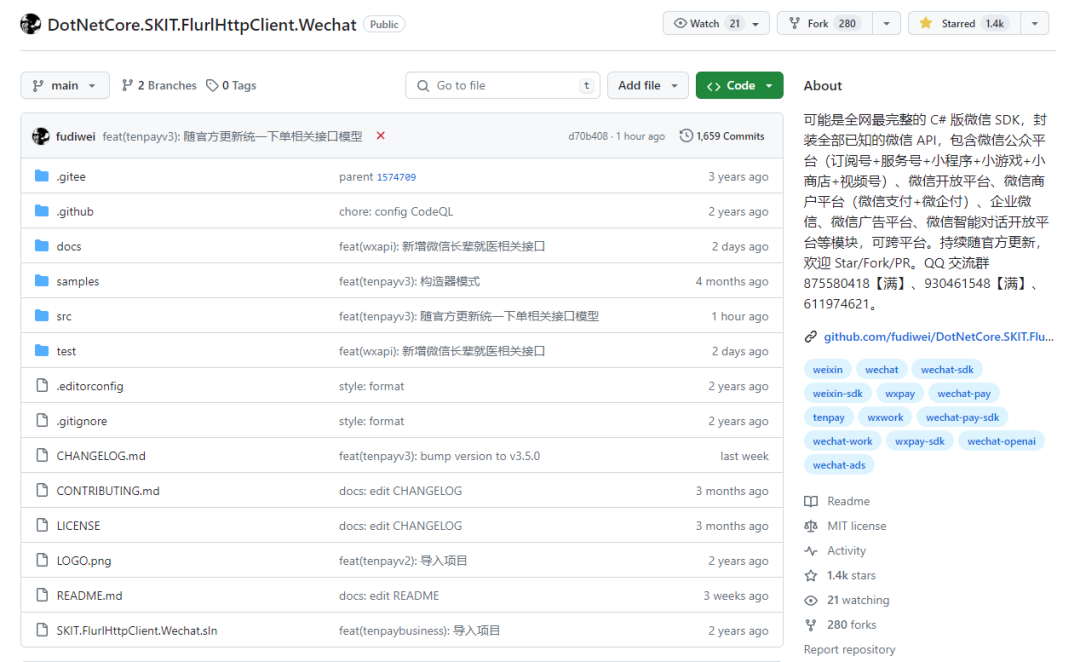Screen dimensions: 1080x662
Task: Open the Code download dropdown
Action: [739, 85]
